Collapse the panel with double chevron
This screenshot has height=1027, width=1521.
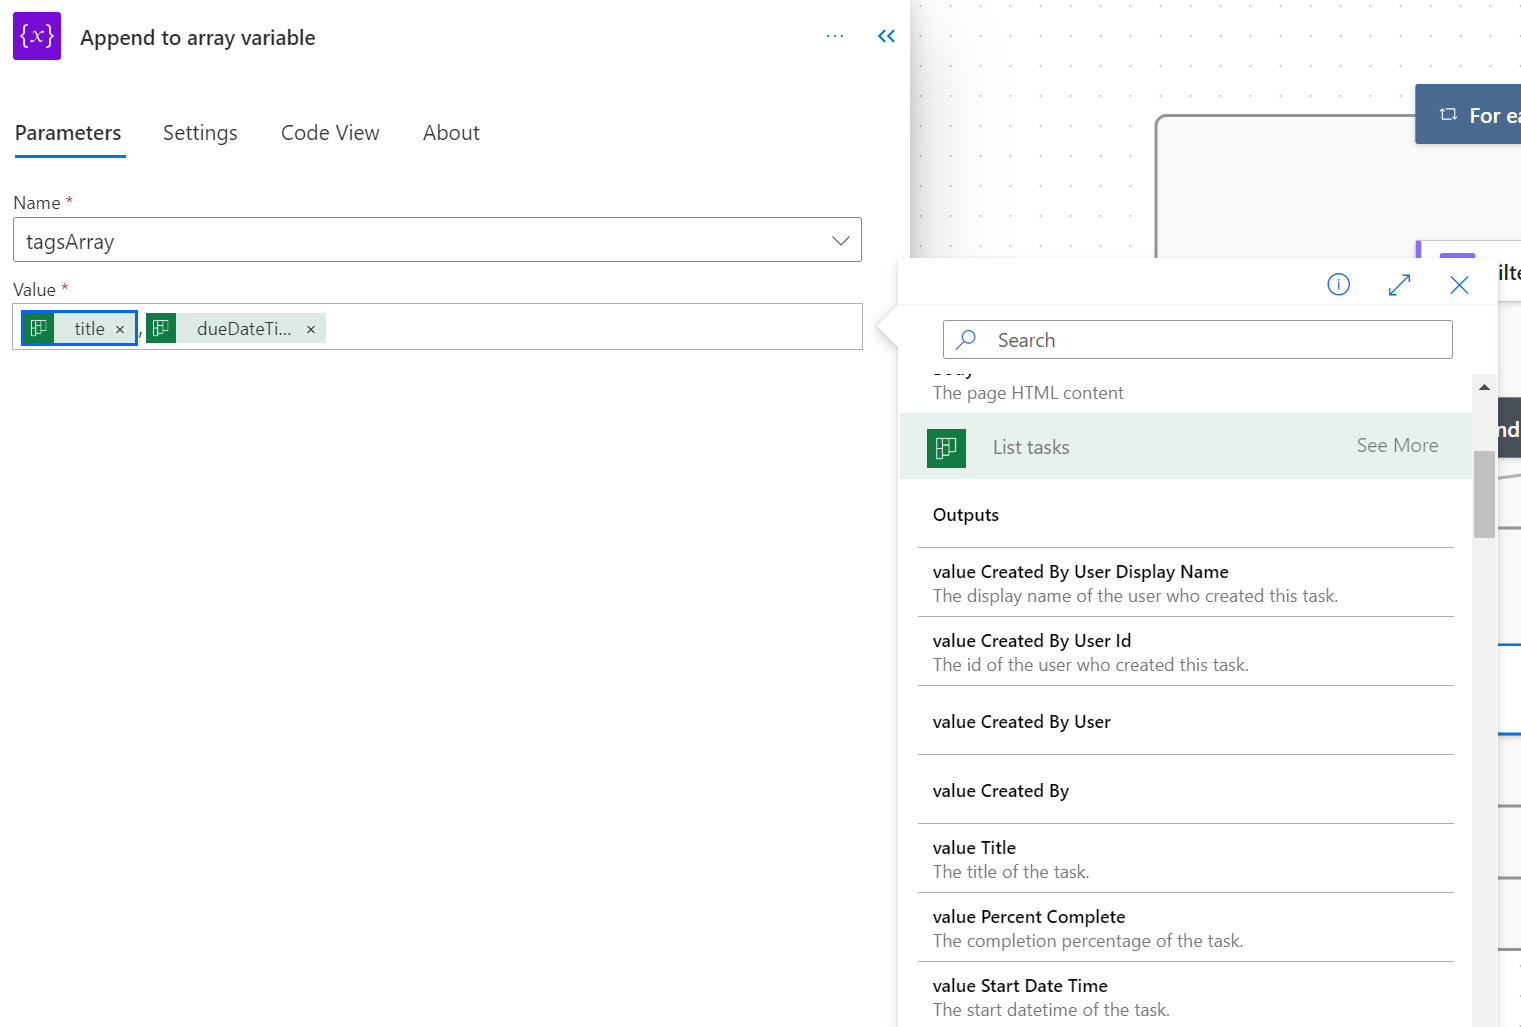tap(886, 36)
